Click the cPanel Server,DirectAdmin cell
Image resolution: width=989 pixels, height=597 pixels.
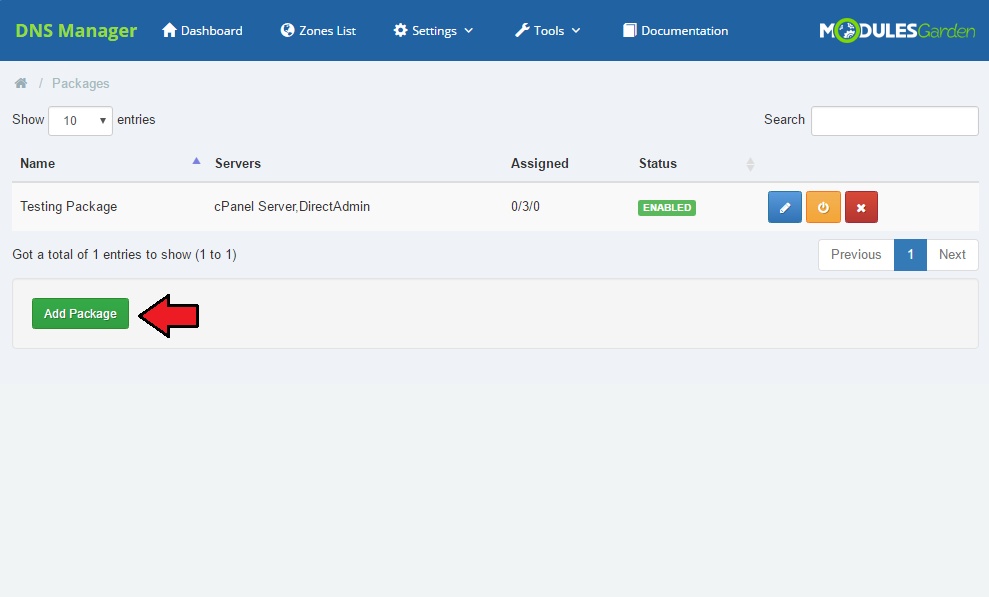292,207
